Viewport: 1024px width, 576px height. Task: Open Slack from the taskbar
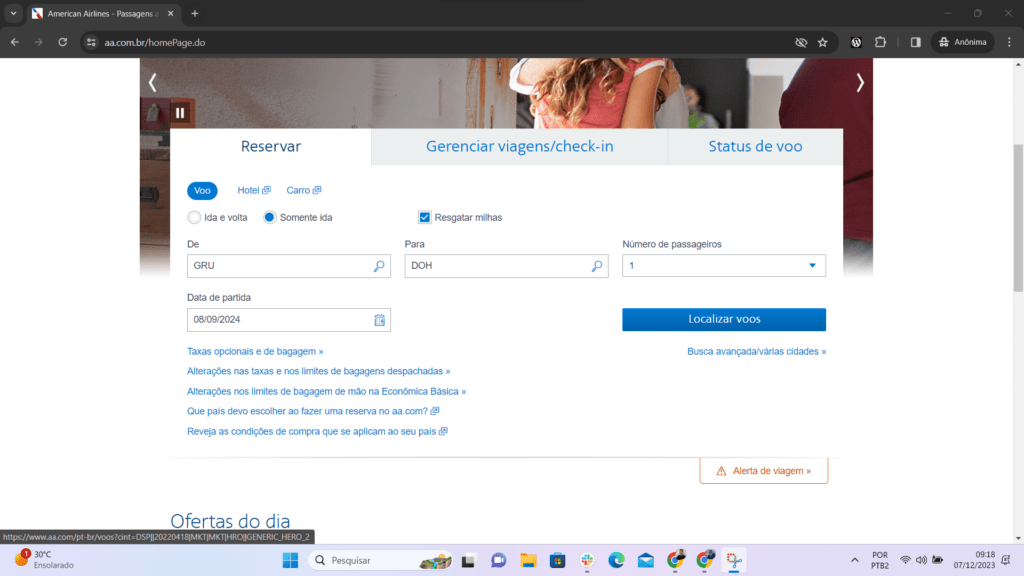pyautogui.click(x=588, y=560)
